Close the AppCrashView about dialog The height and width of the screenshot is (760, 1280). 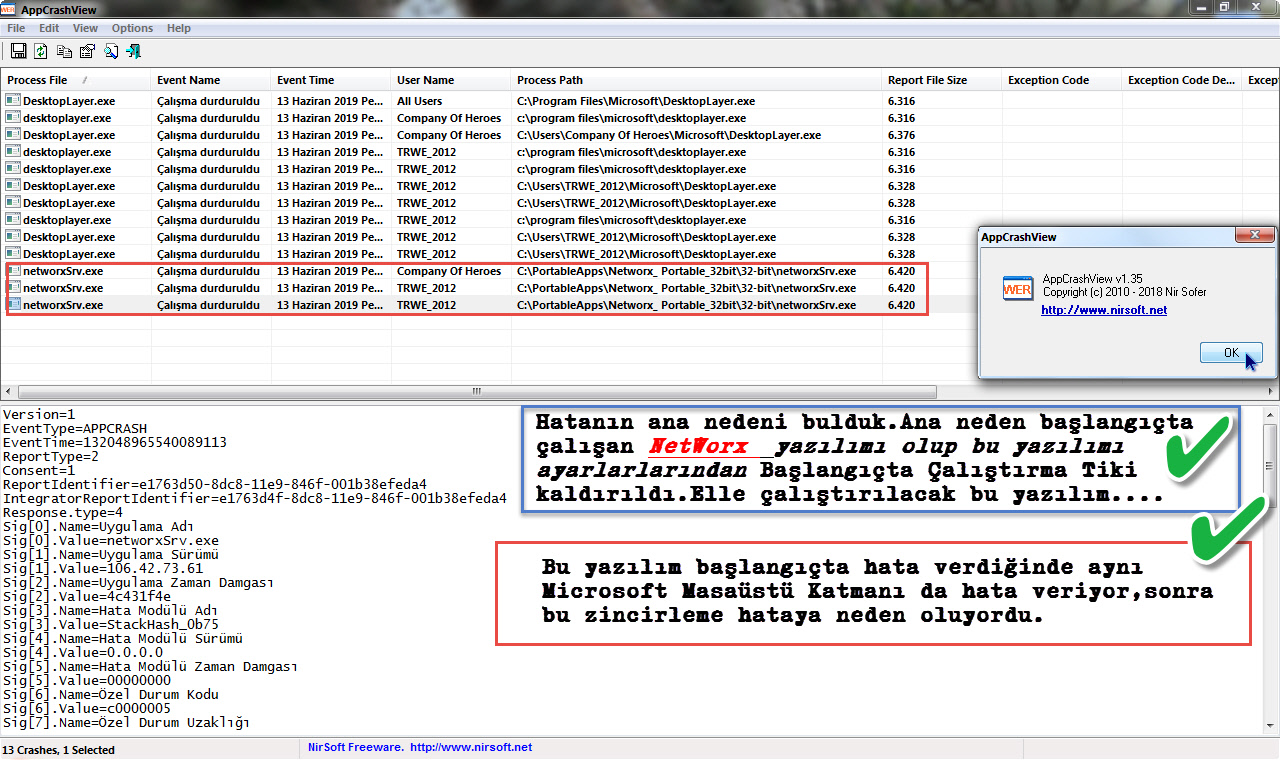(x=1255, y=236)
